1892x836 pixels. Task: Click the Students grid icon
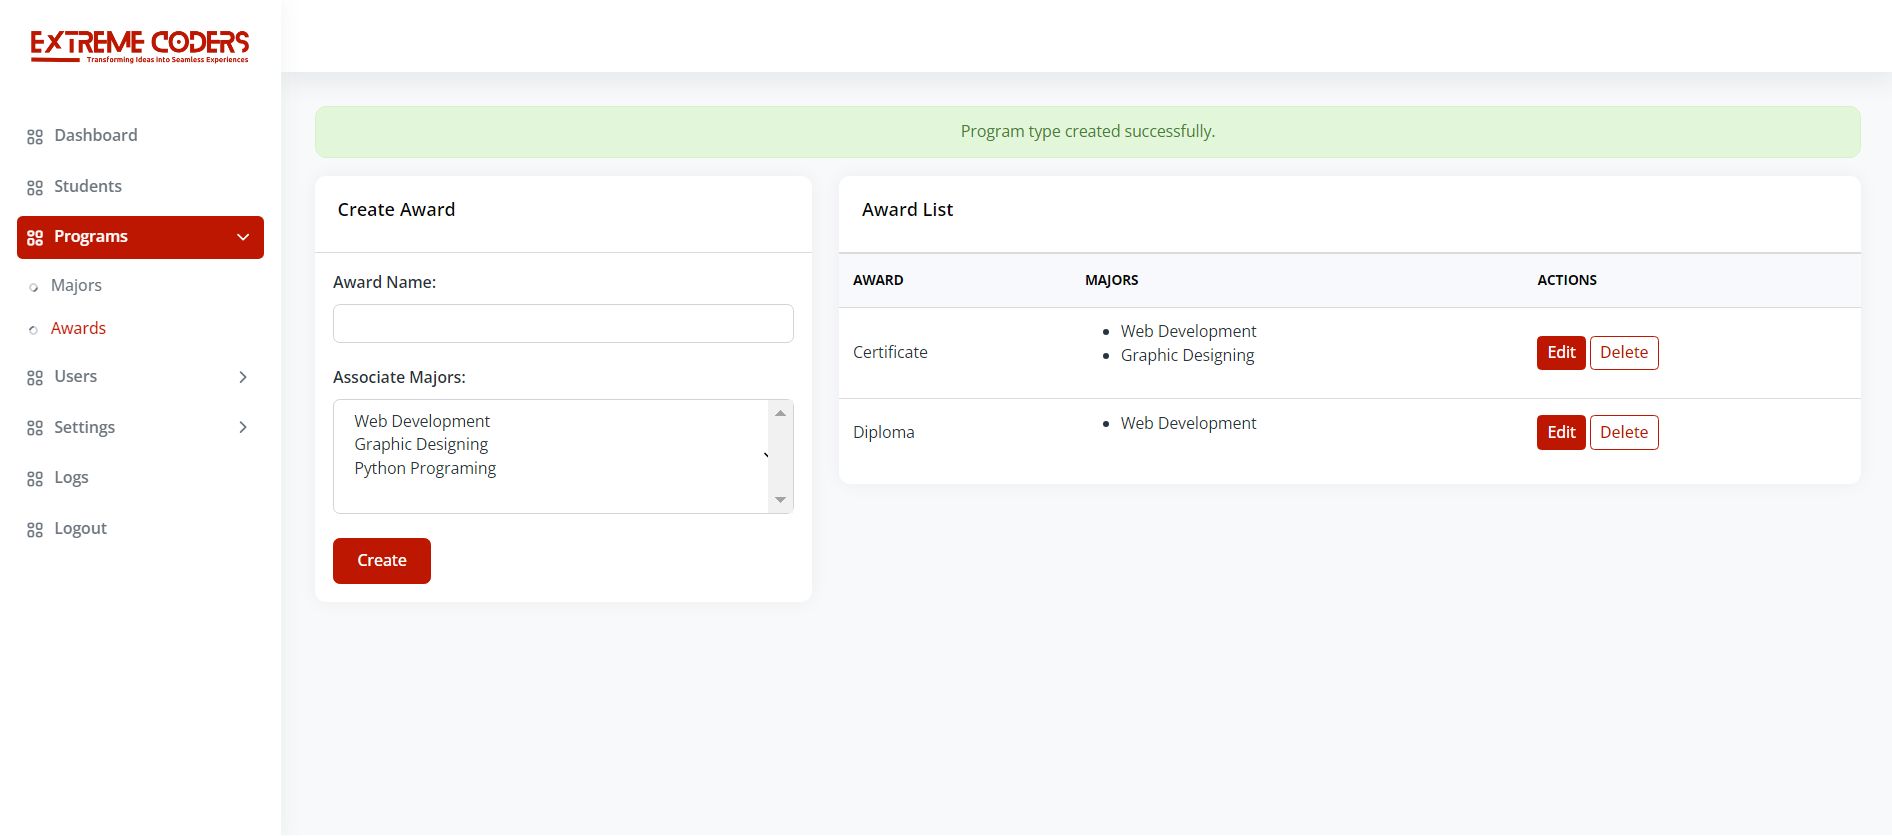(x=35, y=188)
